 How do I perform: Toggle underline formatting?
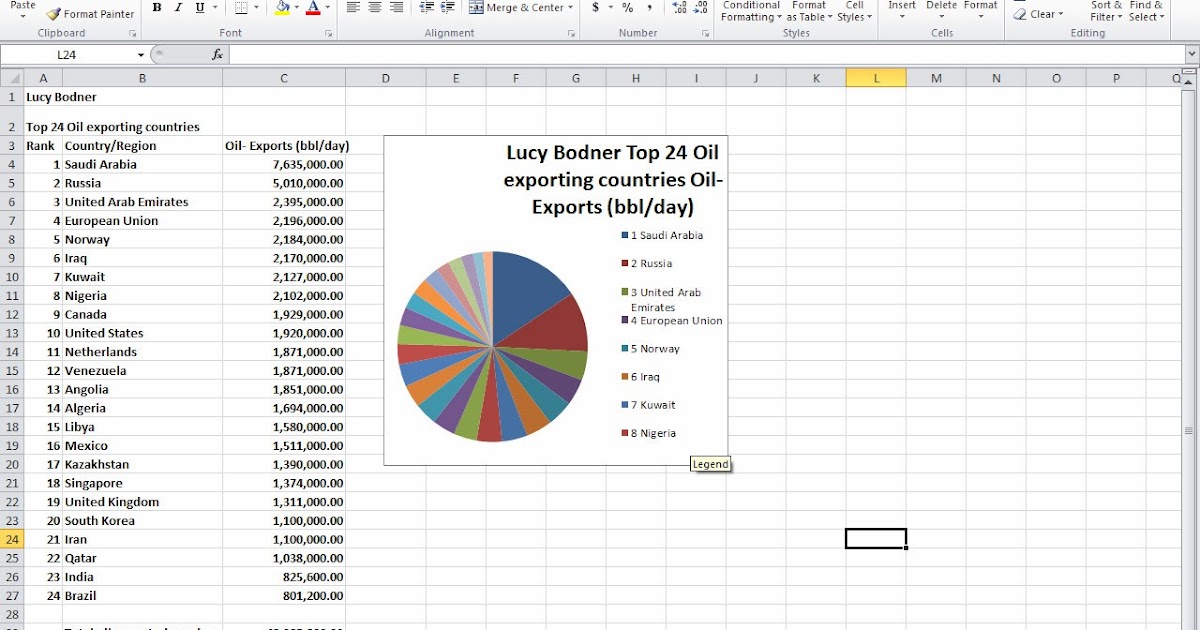click(198, 7)
